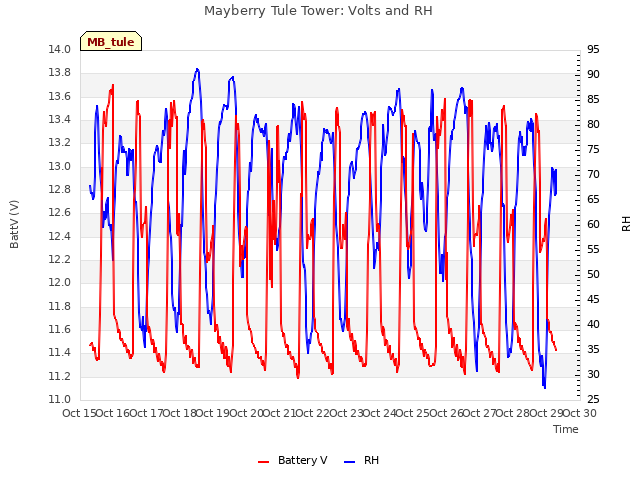
Task: Click the 11.2 left axis tick
Action: [60, 376]
